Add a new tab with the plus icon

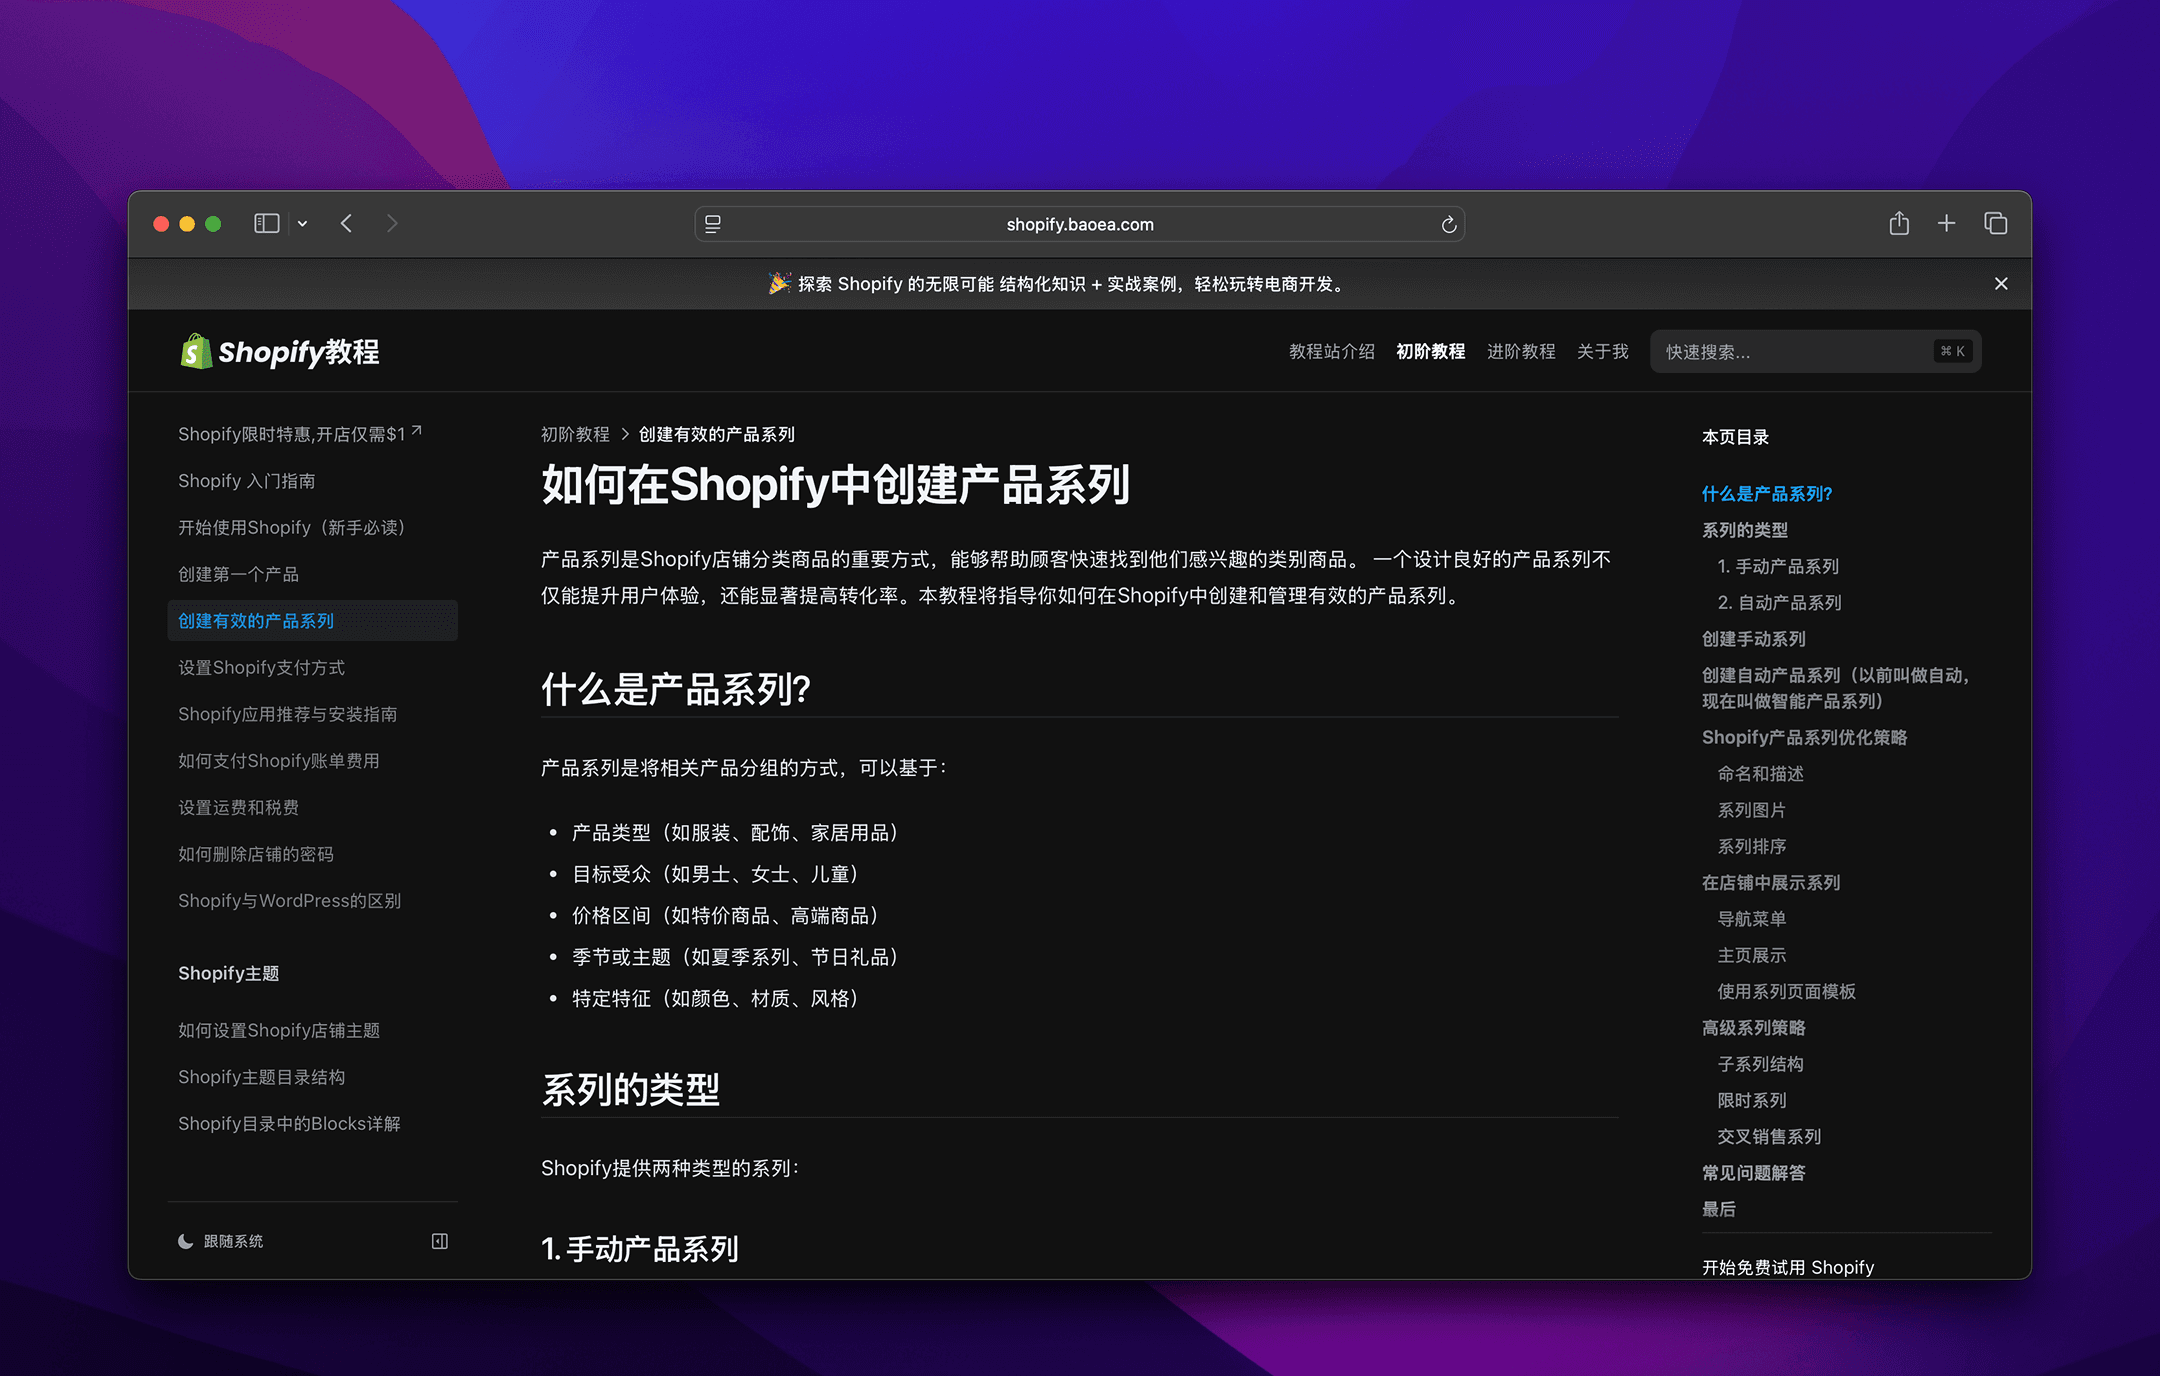click(1946, 223)
